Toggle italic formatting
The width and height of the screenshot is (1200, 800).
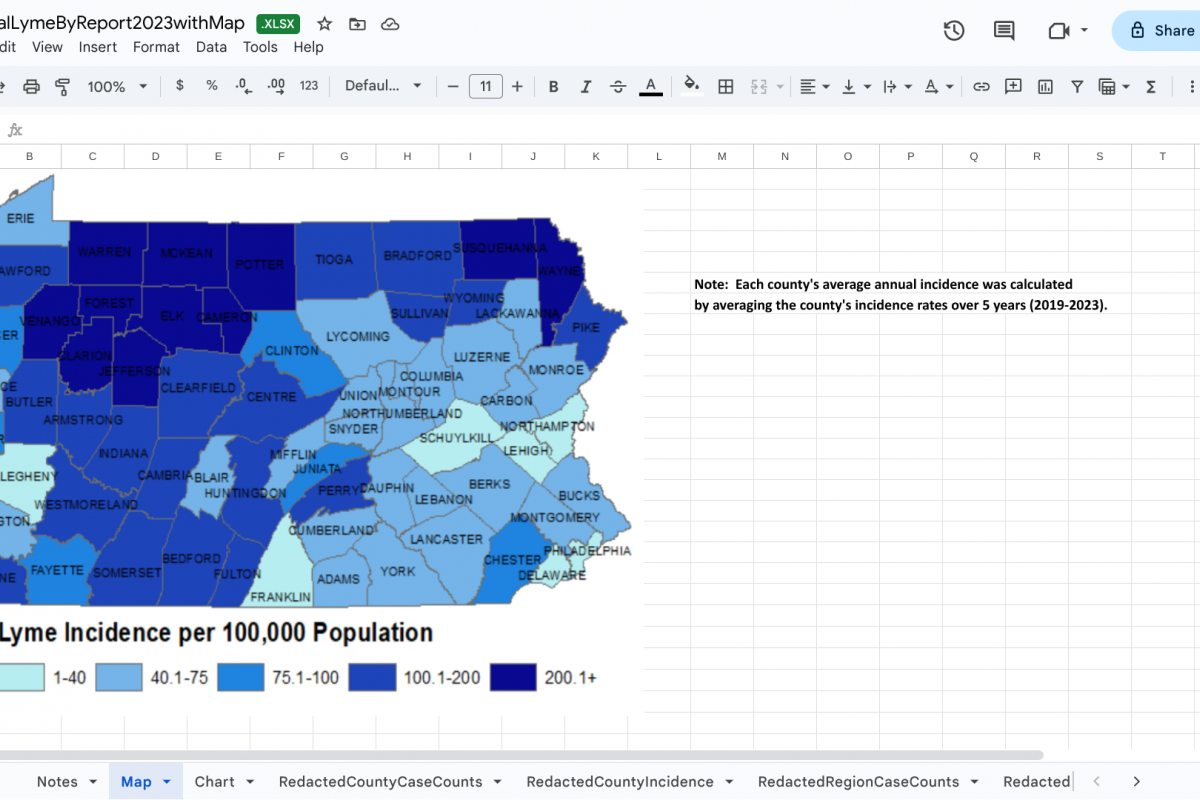point(586,87)
